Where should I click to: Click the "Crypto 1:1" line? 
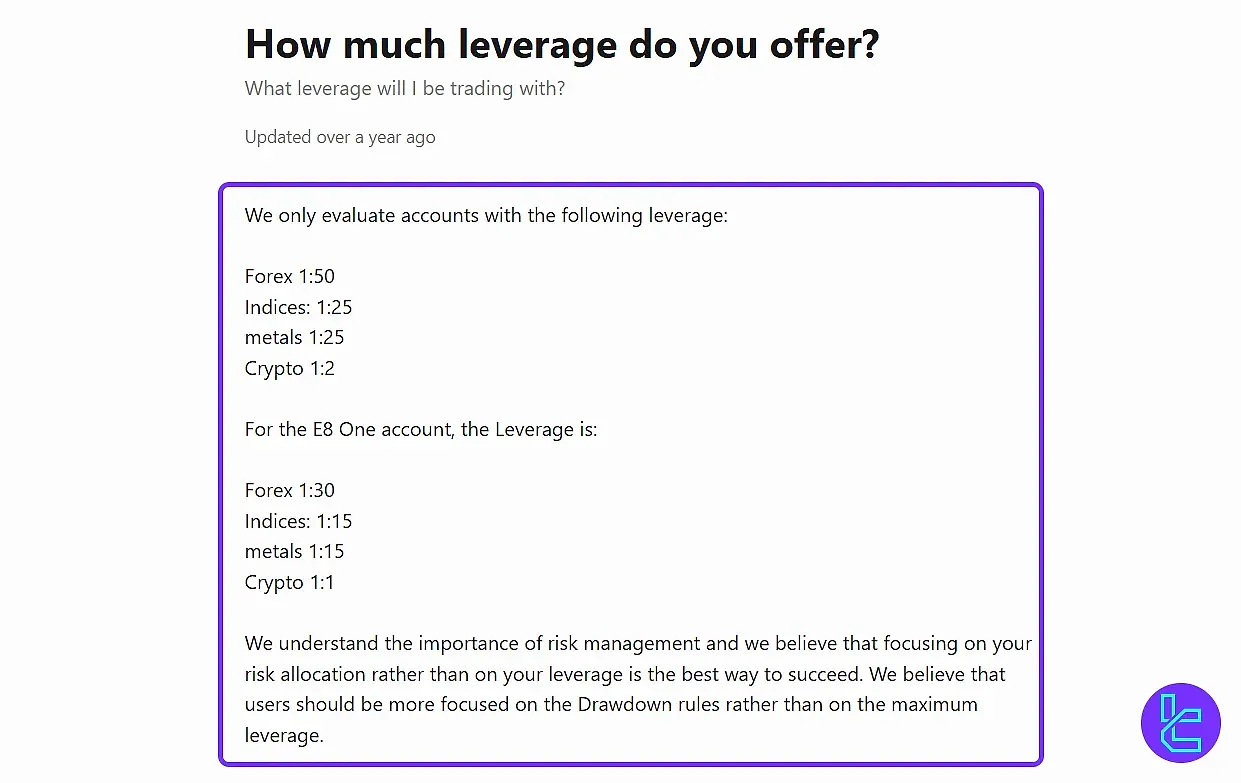pos(289,582)
